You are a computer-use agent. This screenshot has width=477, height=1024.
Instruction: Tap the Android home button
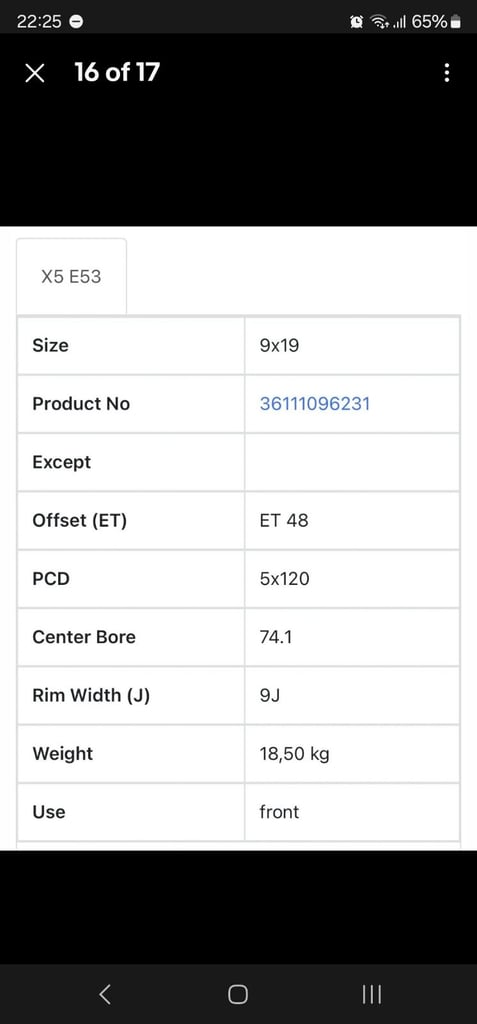pos(238,994)
